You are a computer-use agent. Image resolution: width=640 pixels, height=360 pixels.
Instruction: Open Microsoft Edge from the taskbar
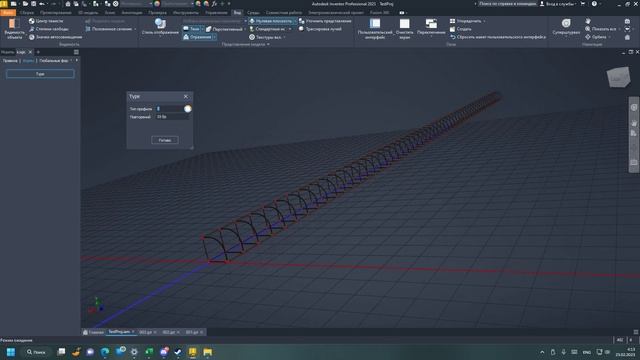pos(105,352)
